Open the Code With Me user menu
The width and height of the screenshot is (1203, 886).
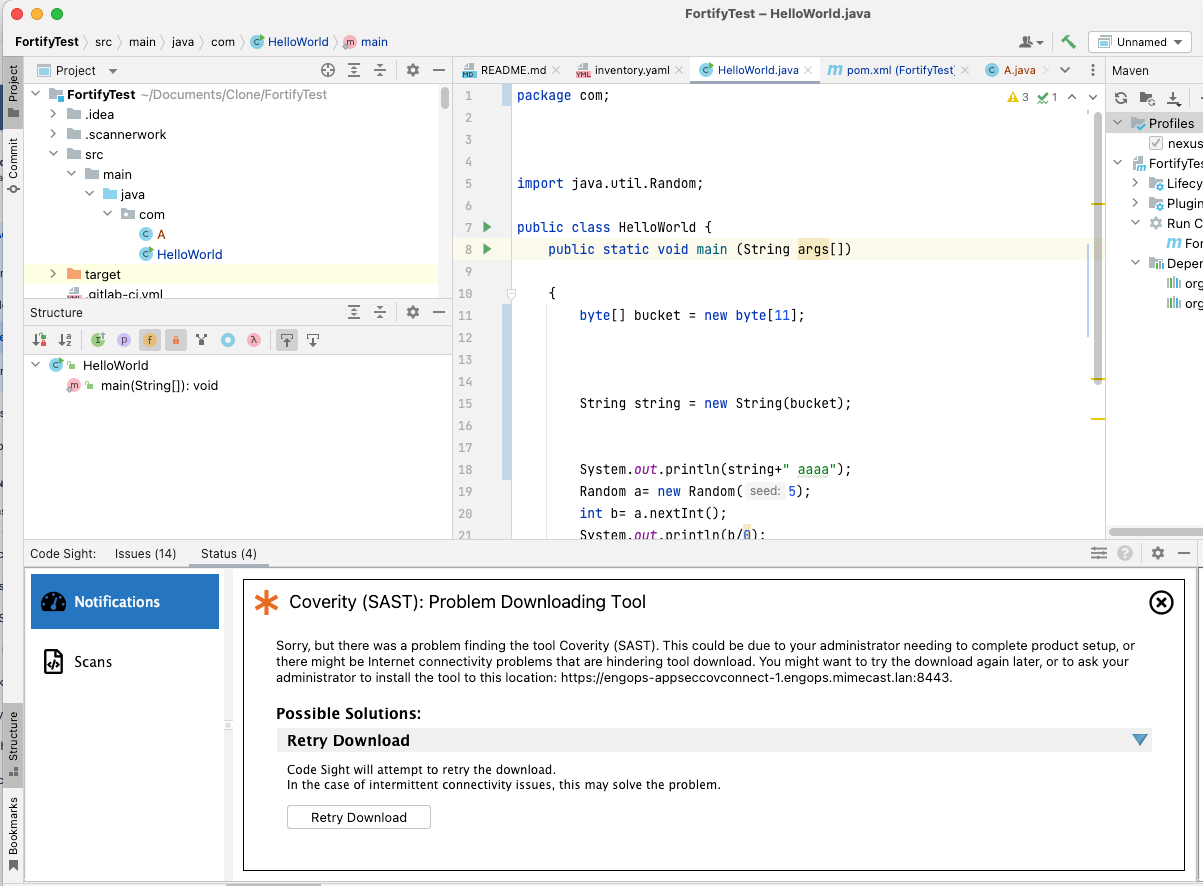click(1031, 42)
